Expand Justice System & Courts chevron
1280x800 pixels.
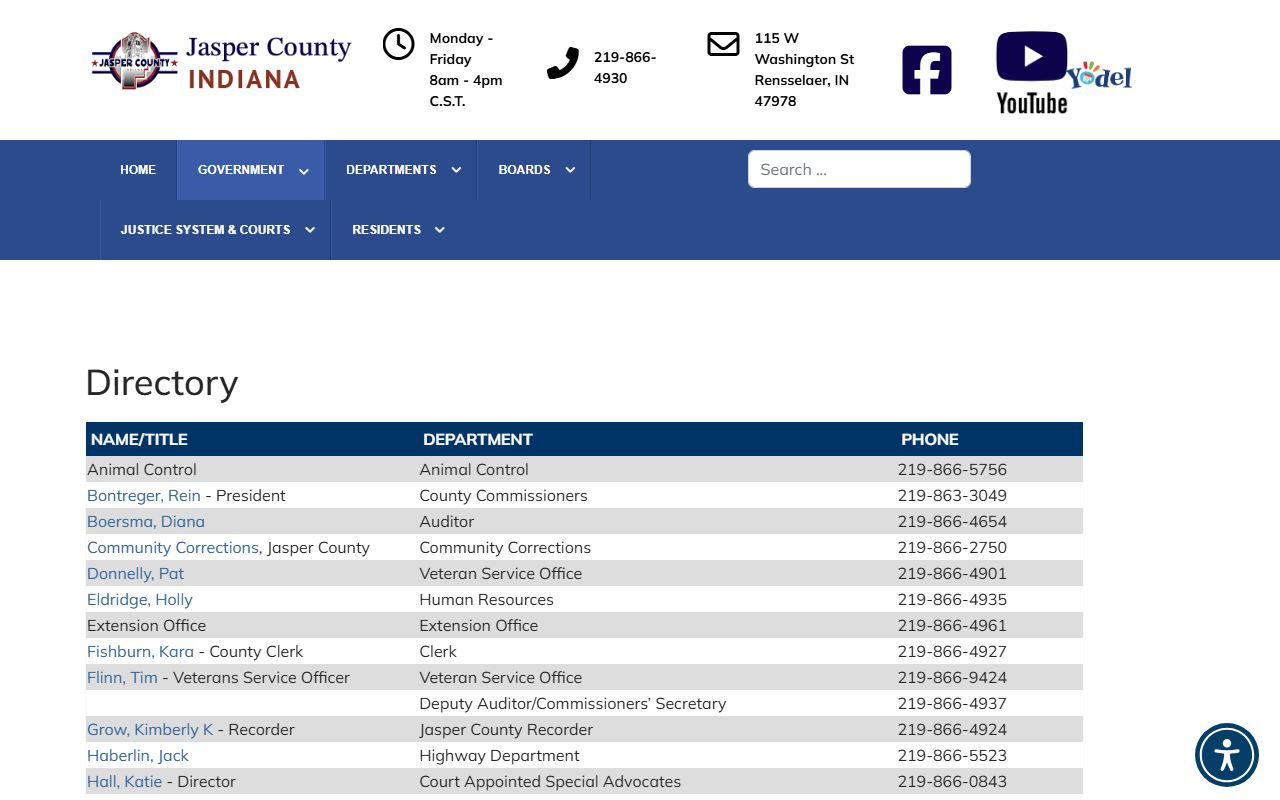(x=310, y=230)
